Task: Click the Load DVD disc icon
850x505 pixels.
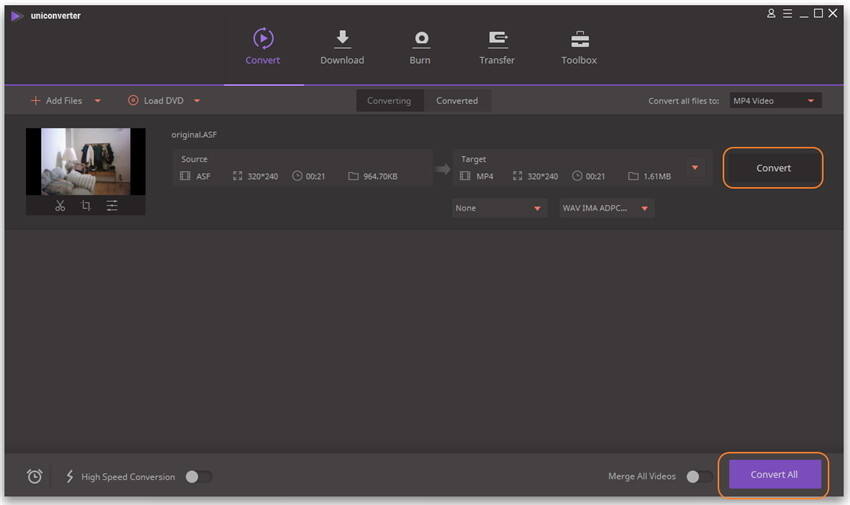Action: click(x=133, y=100)
